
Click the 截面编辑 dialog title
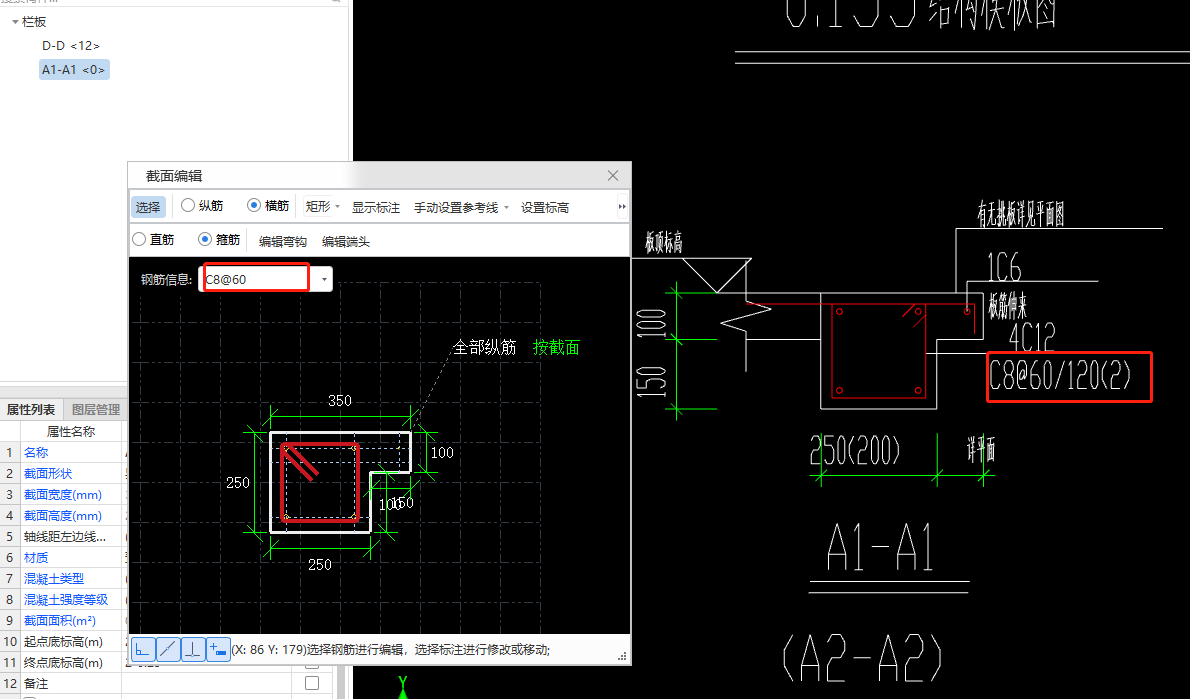[174, 176]
